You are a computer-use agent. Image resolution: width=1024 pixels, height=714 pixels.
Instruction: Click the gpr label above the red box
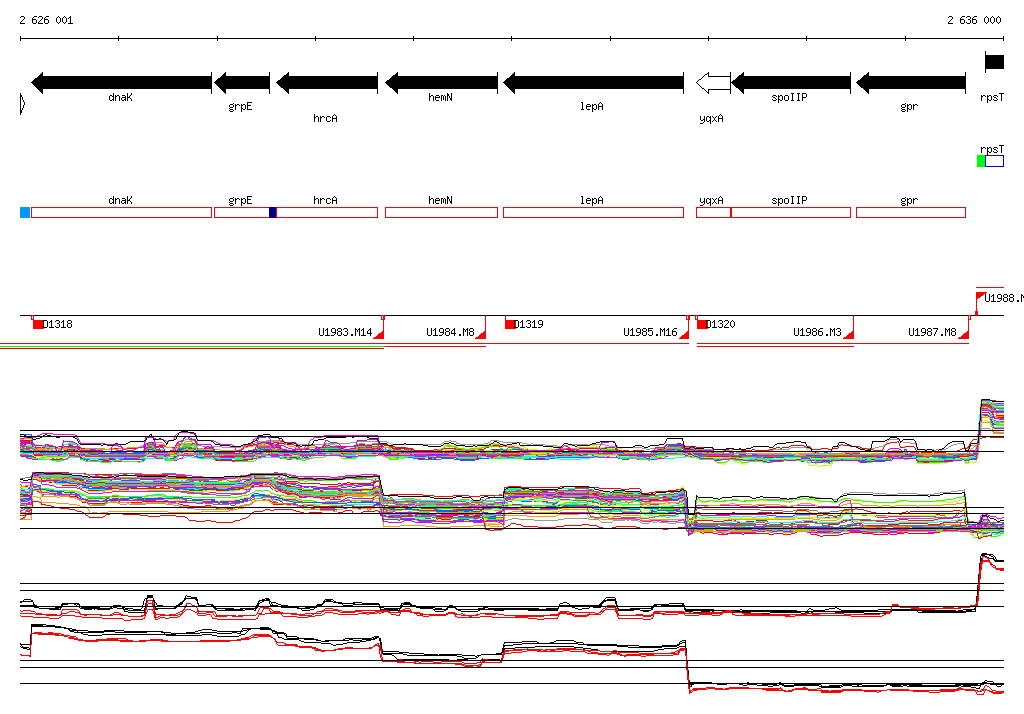(x=909, y=201)
